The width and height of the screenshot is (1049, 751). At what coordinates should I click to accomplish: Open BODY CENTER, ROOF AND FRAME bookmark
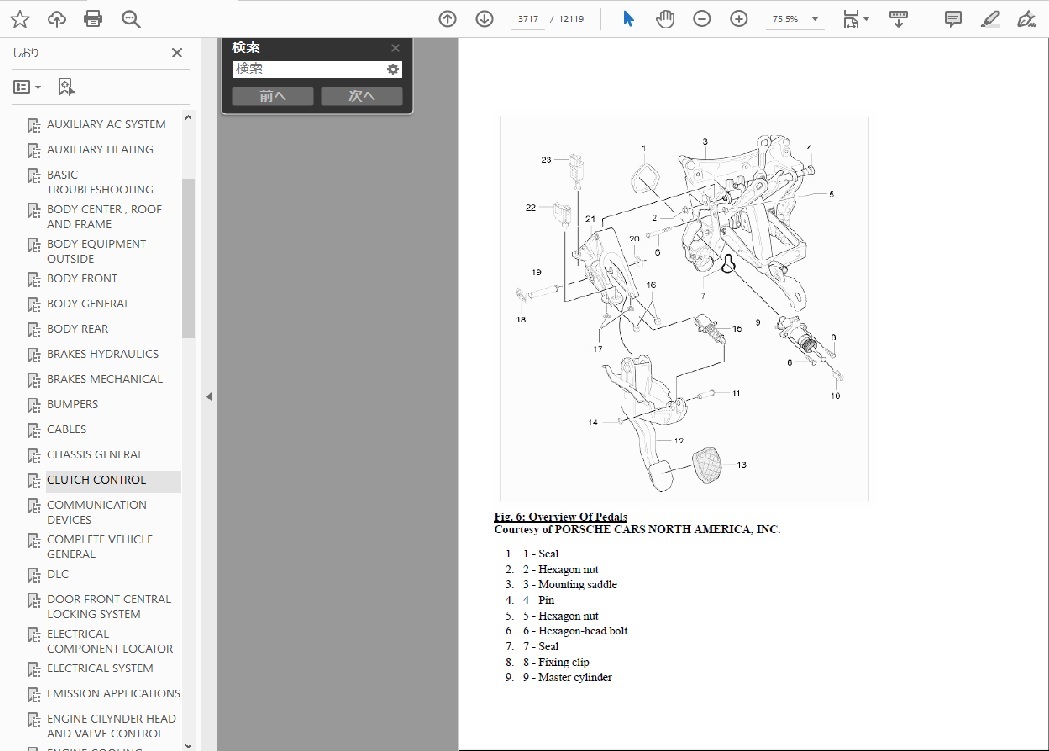point(104,216)
